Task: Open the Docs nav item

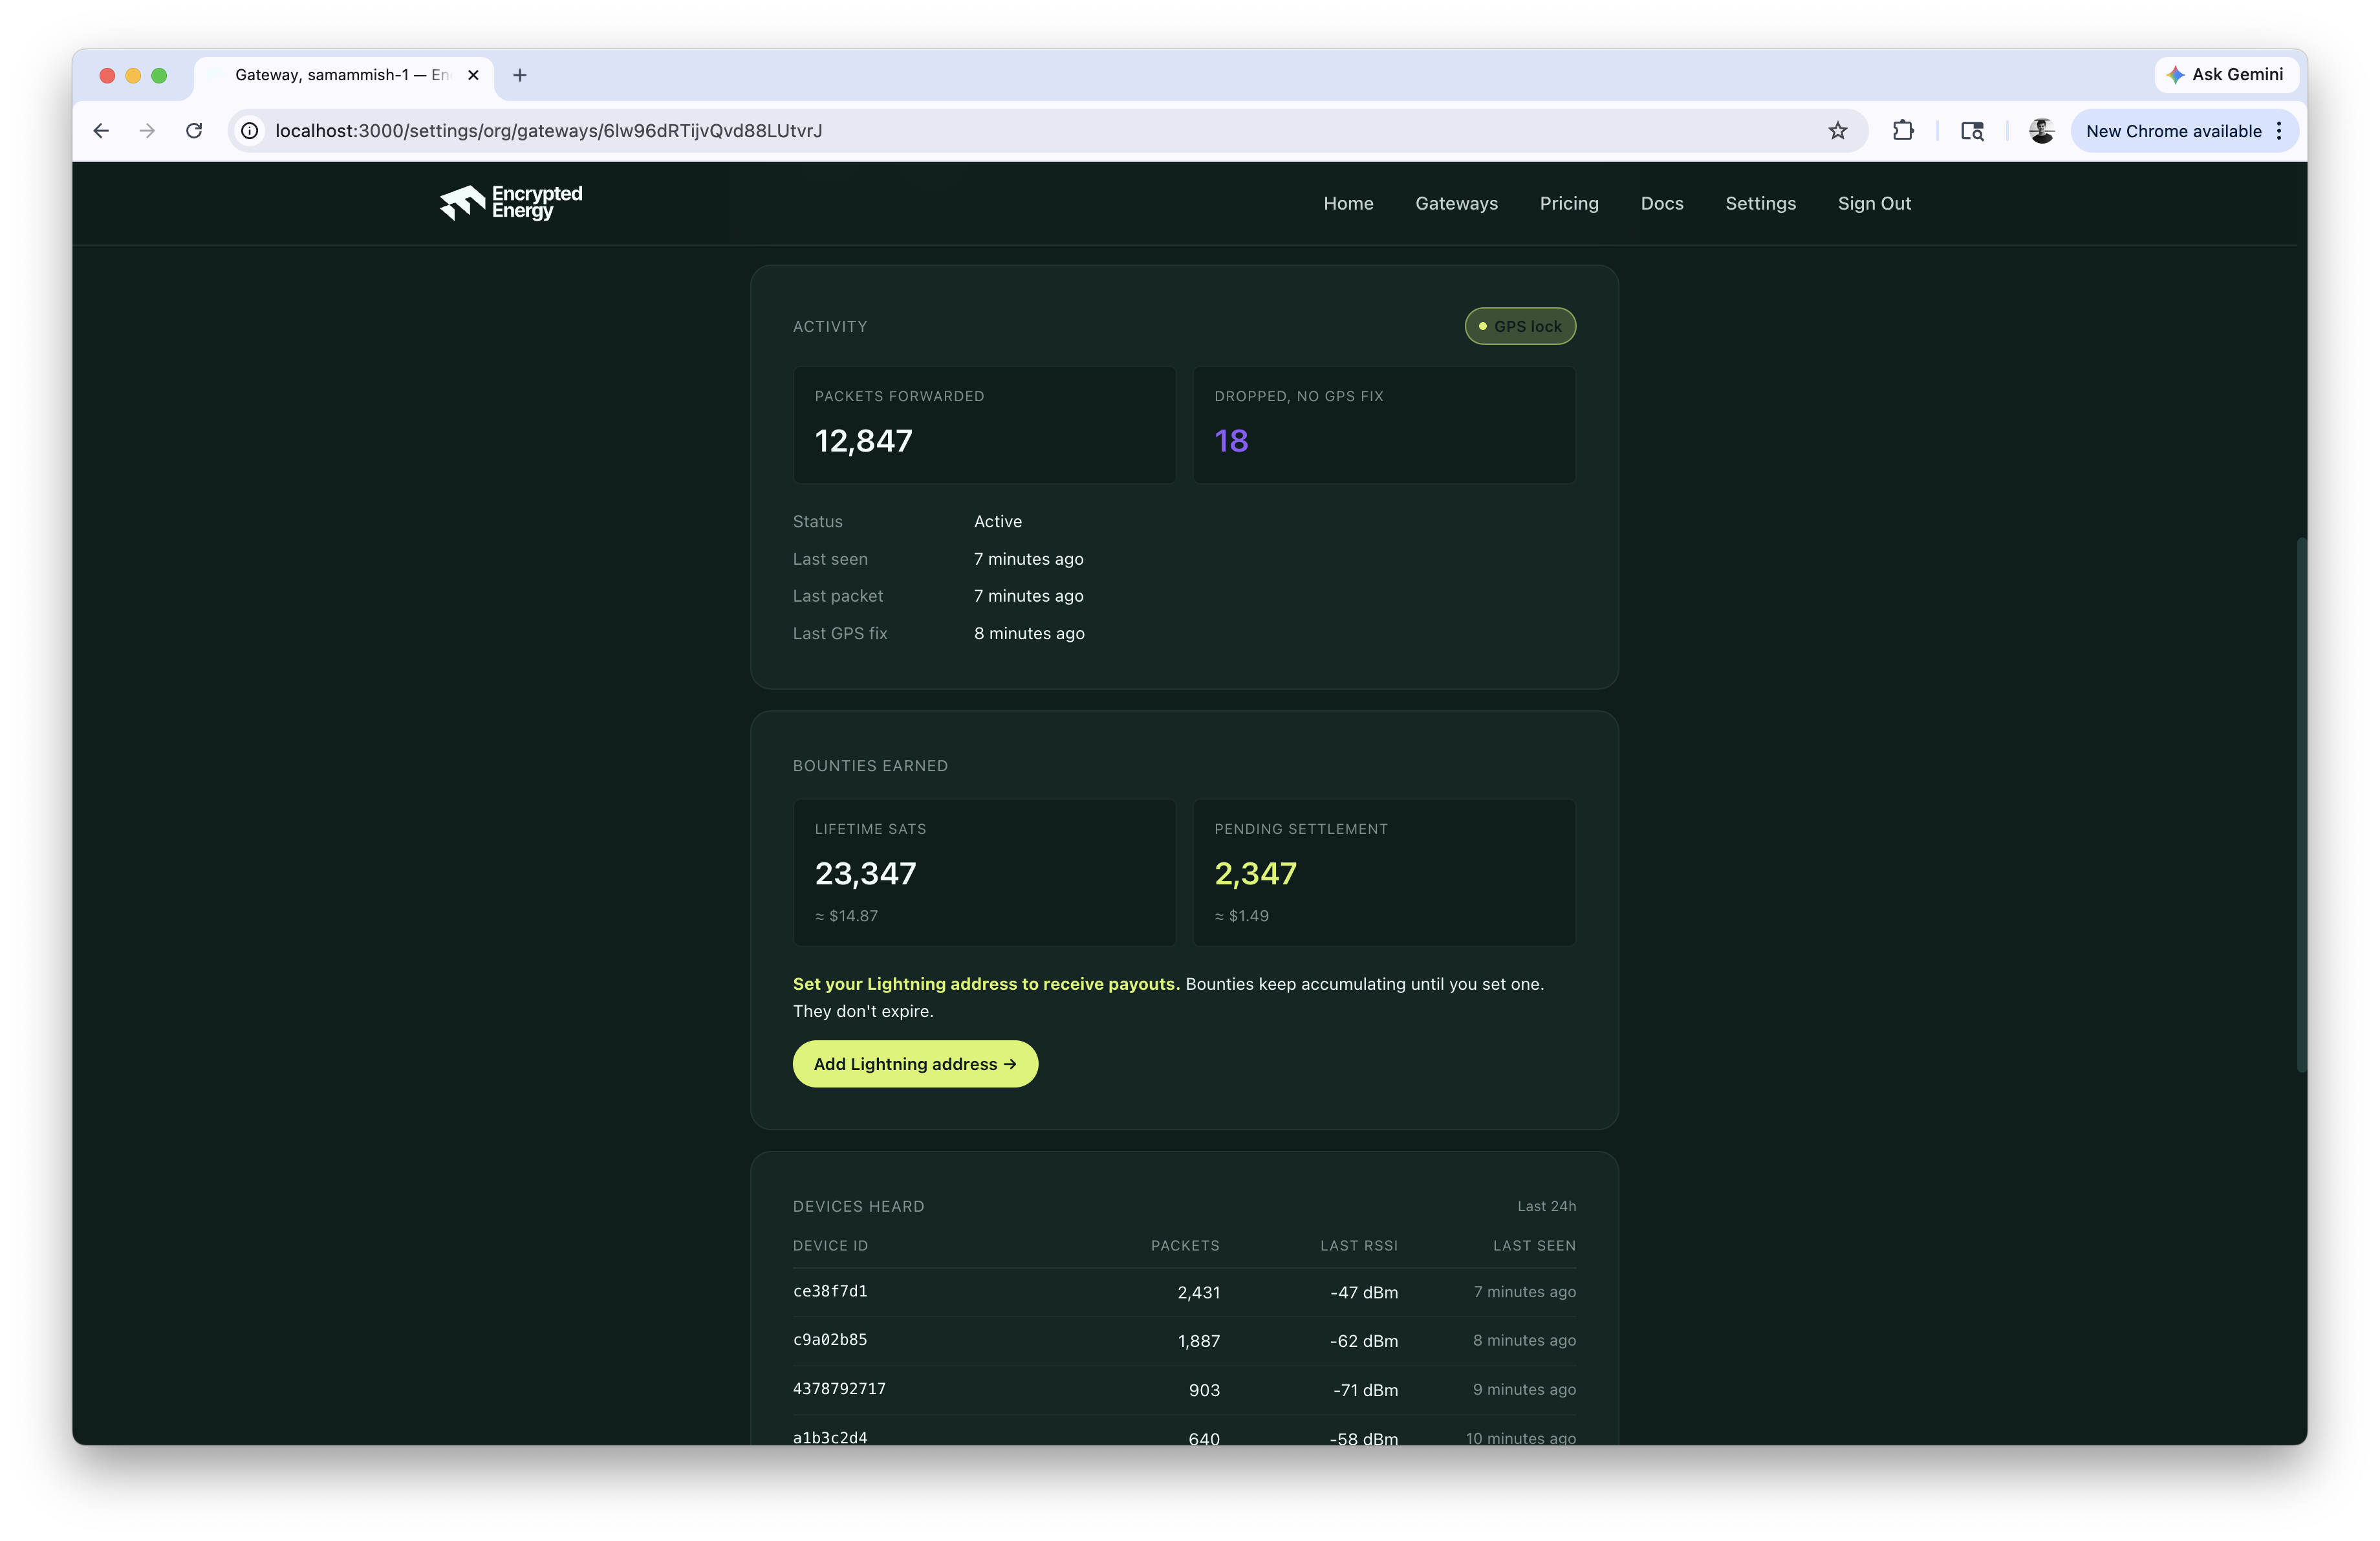Action: tap(1661, 203)
